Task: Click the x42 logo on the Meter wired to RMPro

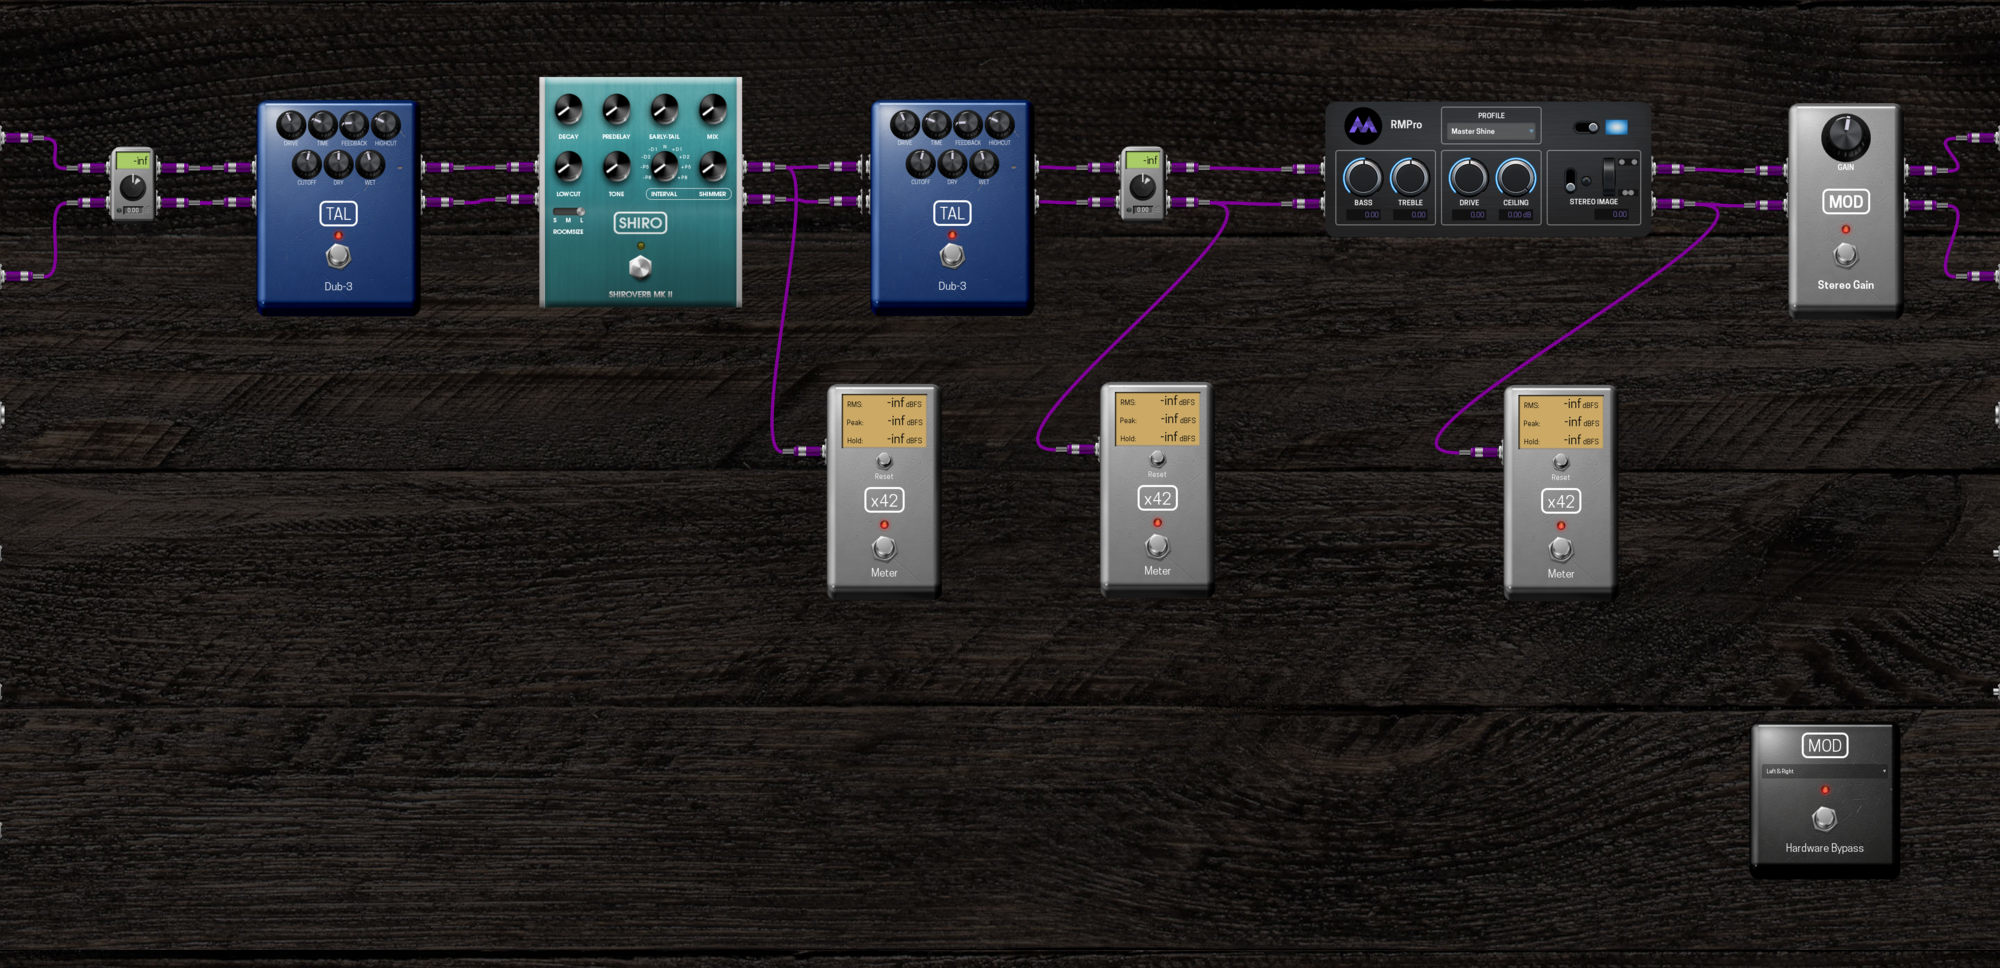Action: 1560,502
